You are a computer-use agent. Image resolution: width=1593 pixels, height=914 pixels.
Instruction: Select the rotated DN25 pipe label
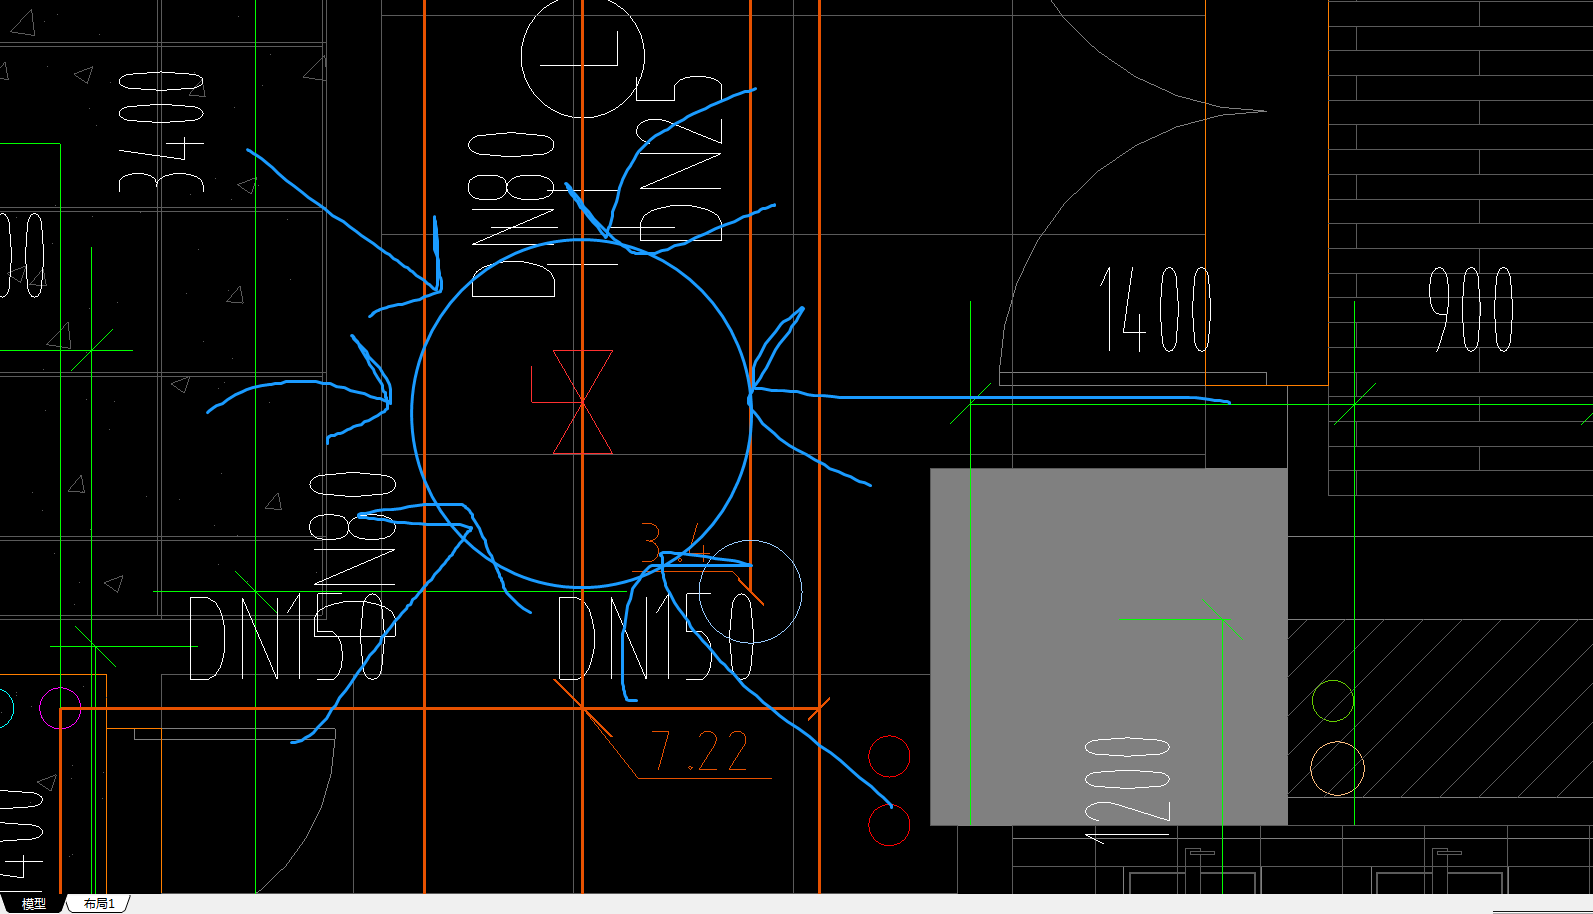click(680, 159)
